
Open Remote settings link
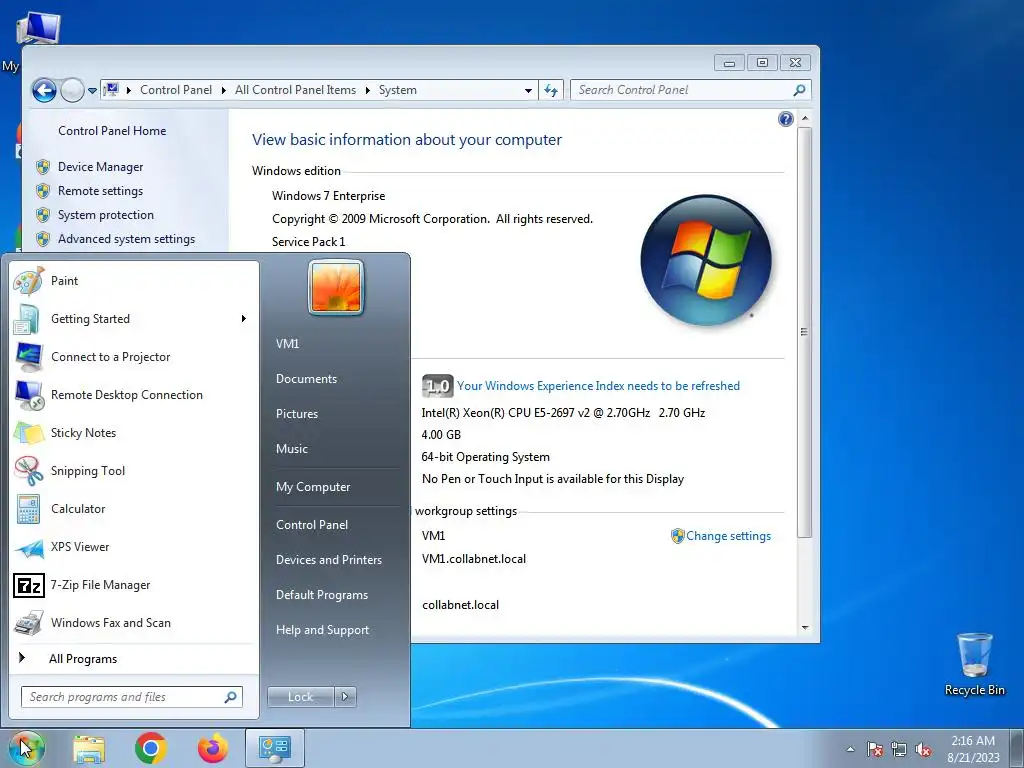coord(100,191)
